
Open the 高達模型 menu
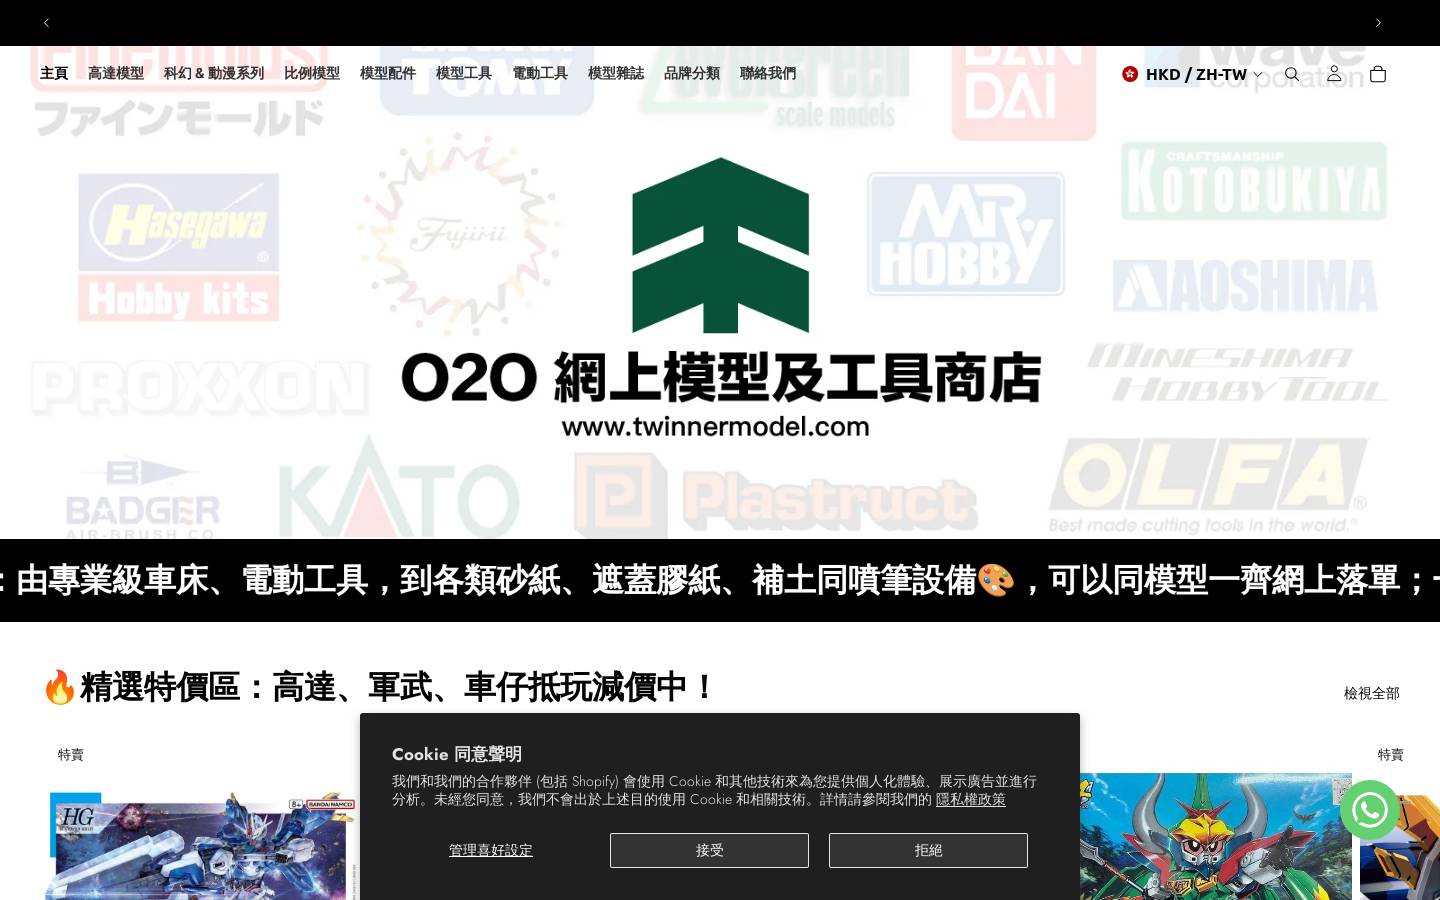point(116,73)
